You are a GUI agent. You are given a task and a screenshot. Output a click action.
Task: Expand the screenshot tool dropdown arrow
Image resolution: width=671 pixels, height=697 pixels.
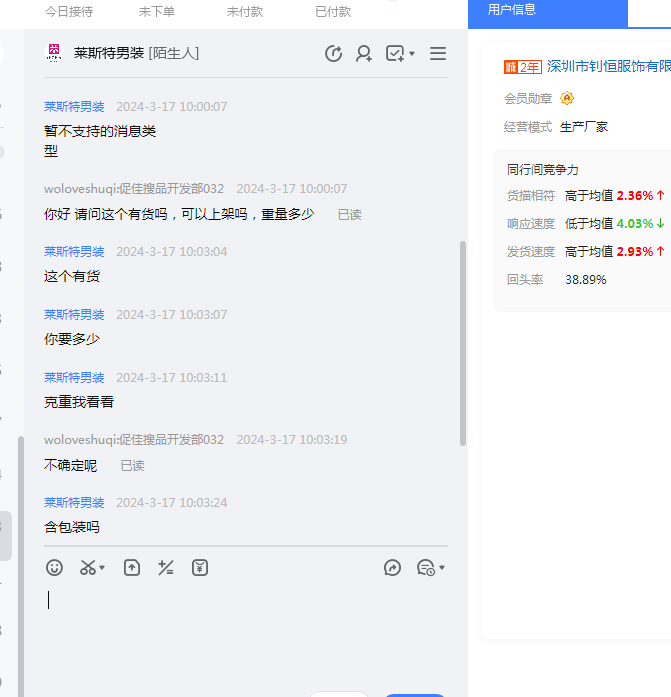pos(102,569)
